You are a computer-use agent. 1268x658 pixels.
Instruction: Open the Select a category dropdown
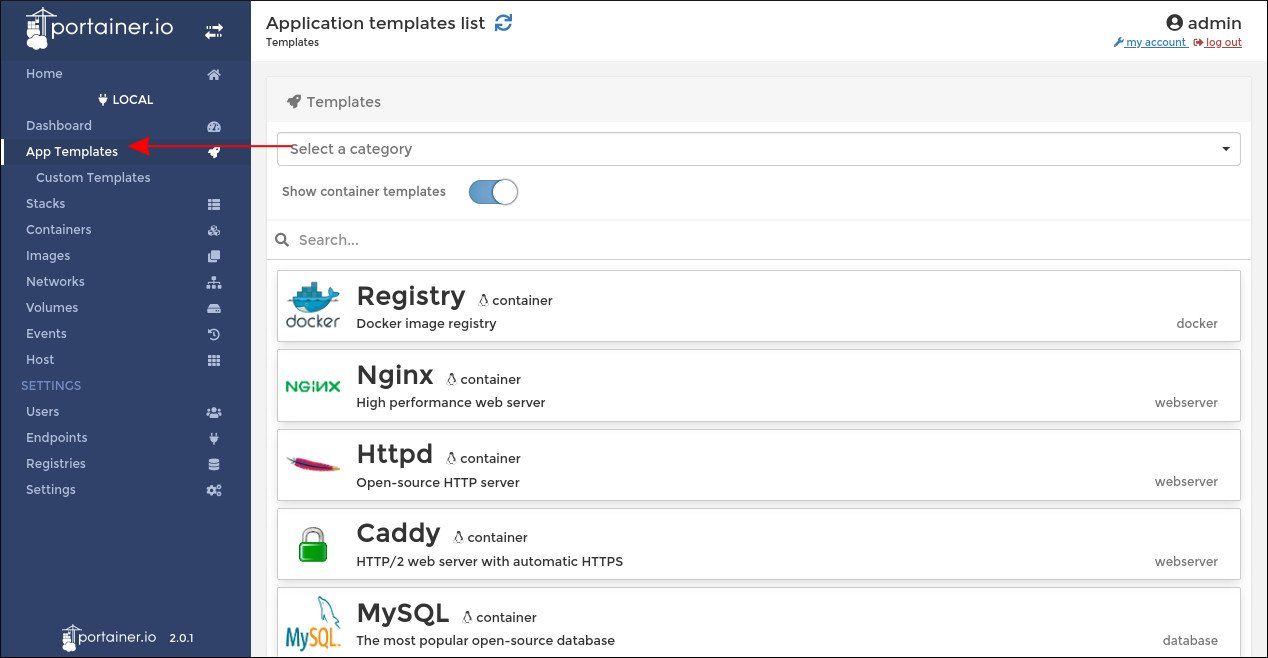coord(758,149)
